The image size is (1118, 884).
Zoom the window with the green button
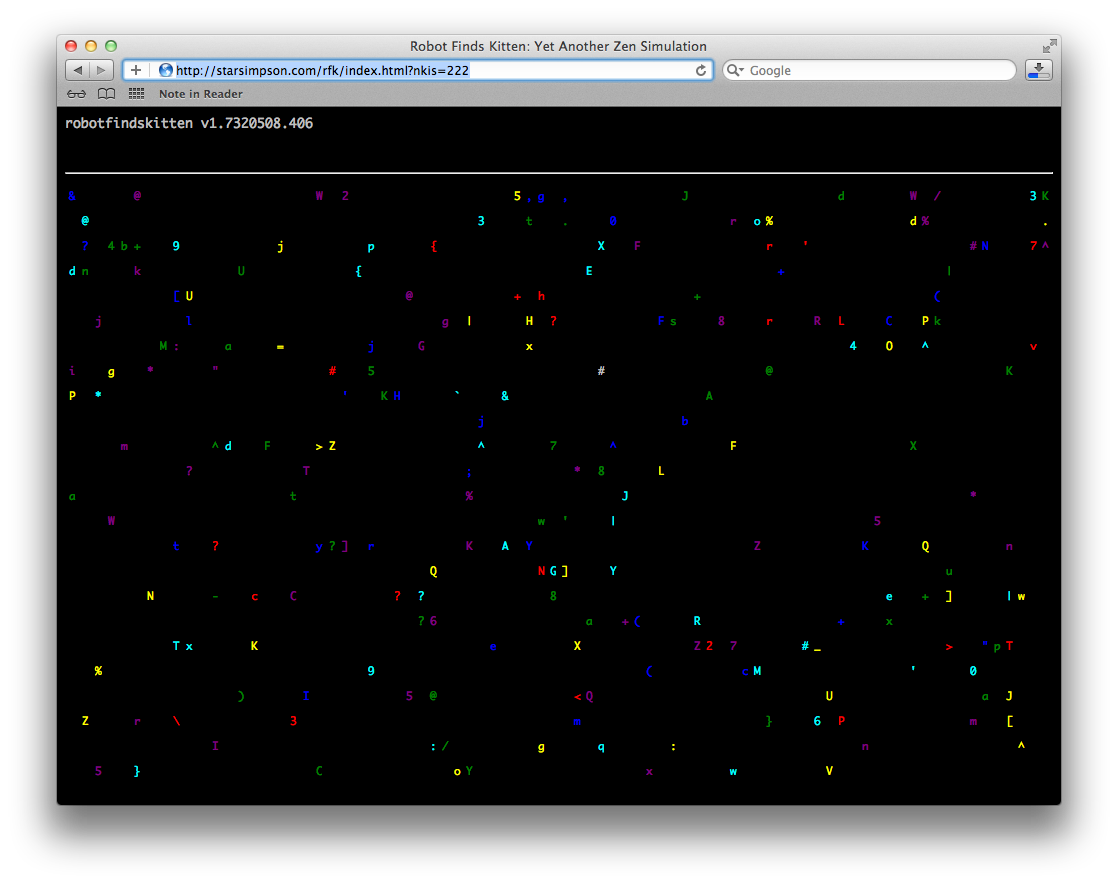[x=111, y=46]
